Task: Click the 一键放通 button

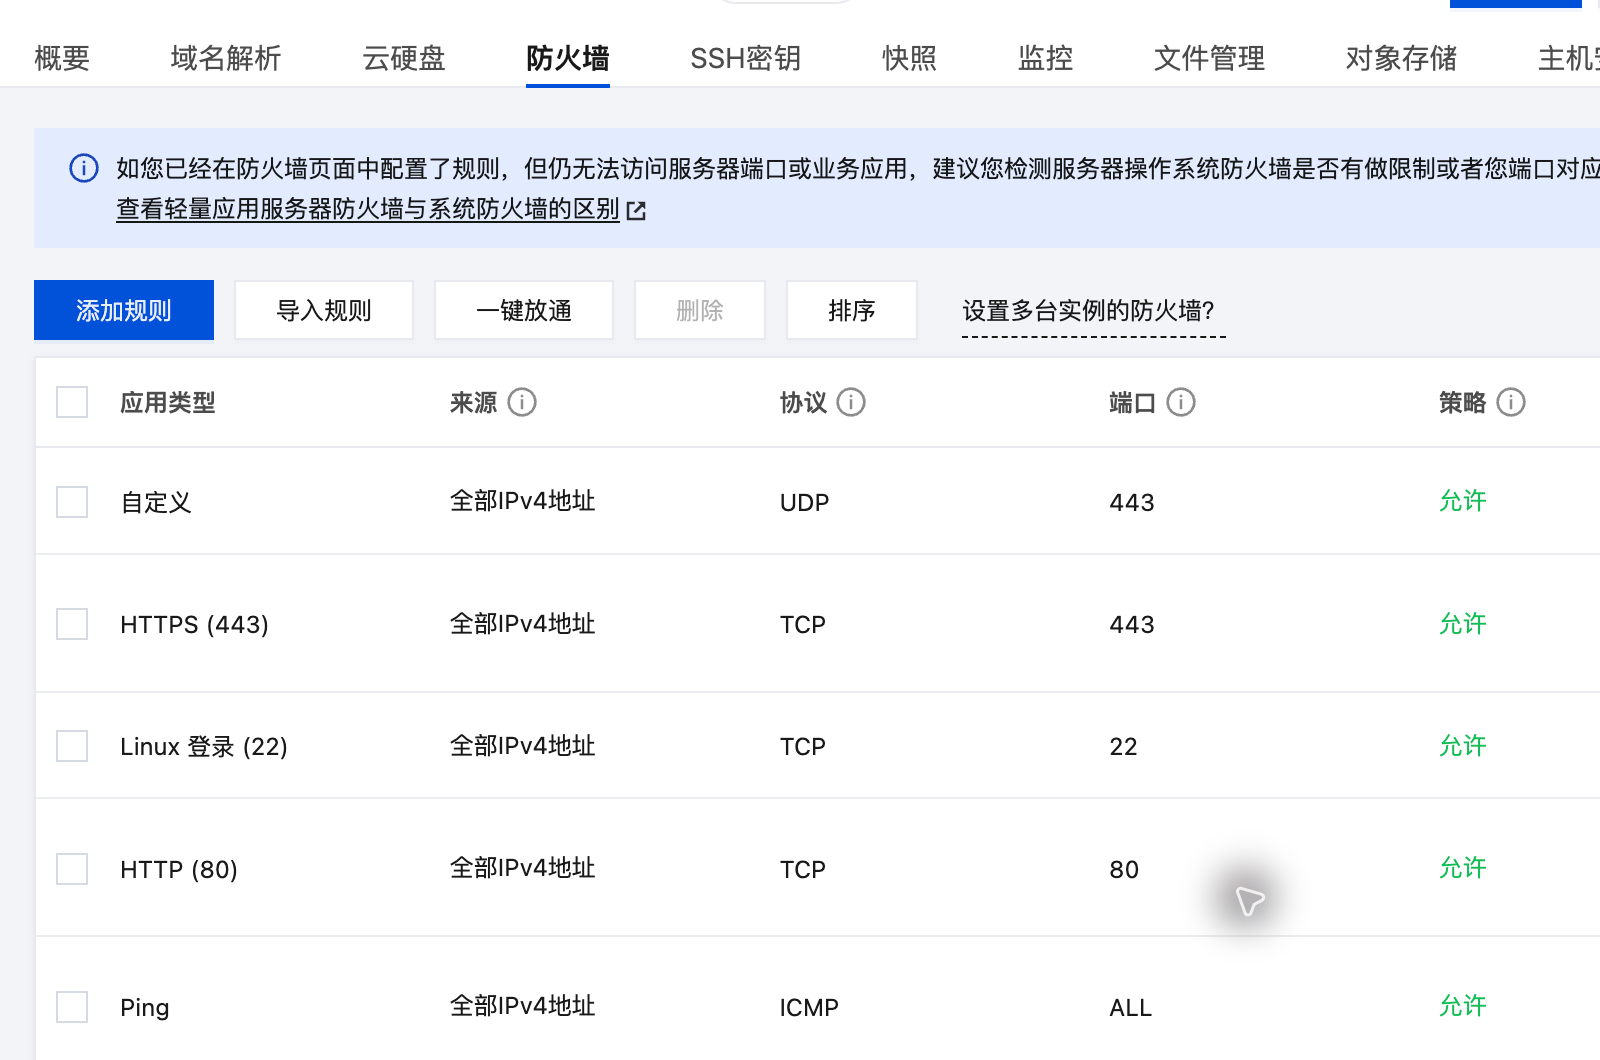Action: point(524,310)
